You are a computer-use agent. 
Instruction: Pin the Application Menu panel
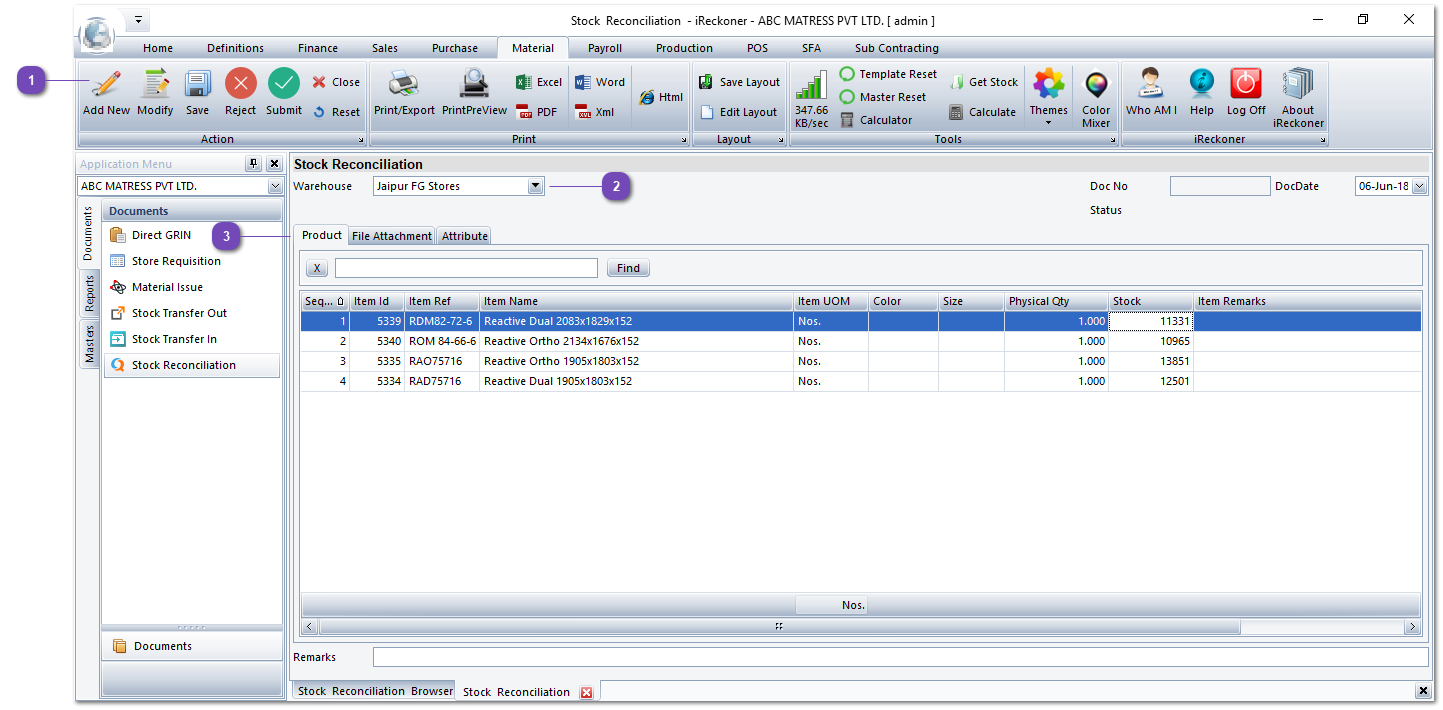[x=253, y=163]
